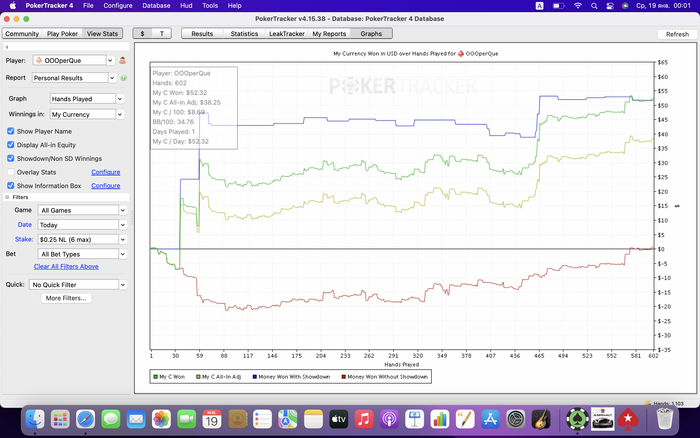This screenshot has height=438, width=700.
Task: Open the Player dropdown showing OOOperQue
Action: click(x=74, y=60)
